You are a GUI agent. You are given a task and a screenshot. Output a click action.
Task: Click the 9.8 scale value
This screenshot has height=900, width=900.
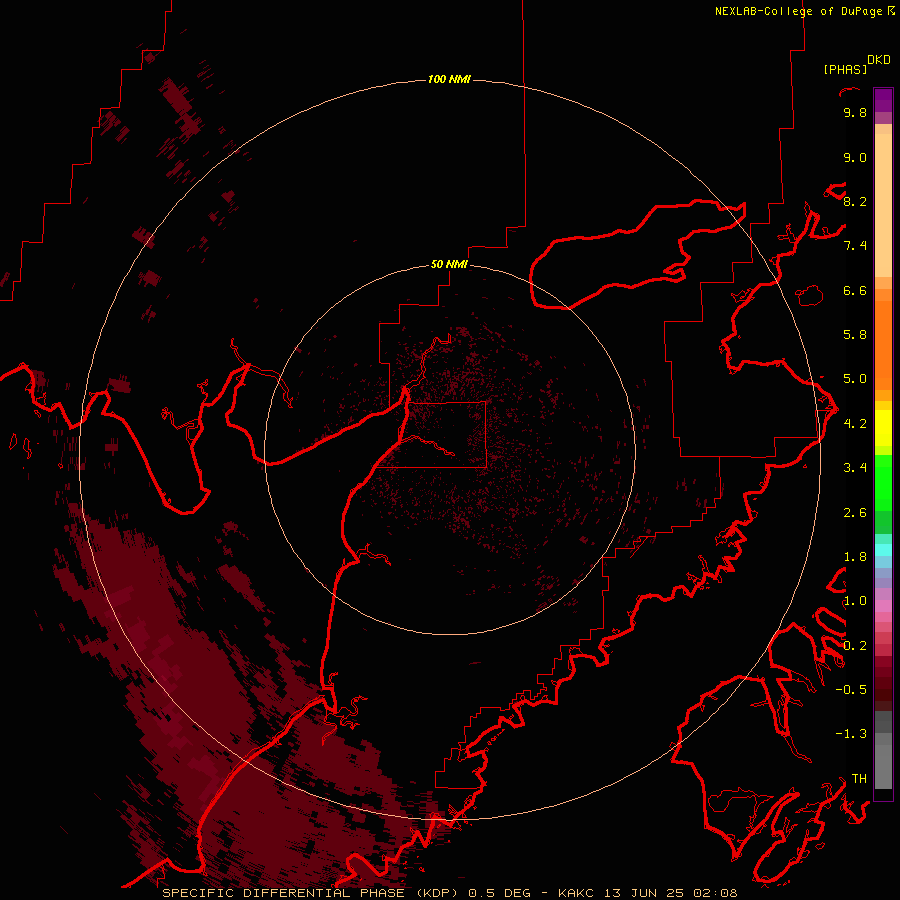pyautogui.click(x=855, y=112)
